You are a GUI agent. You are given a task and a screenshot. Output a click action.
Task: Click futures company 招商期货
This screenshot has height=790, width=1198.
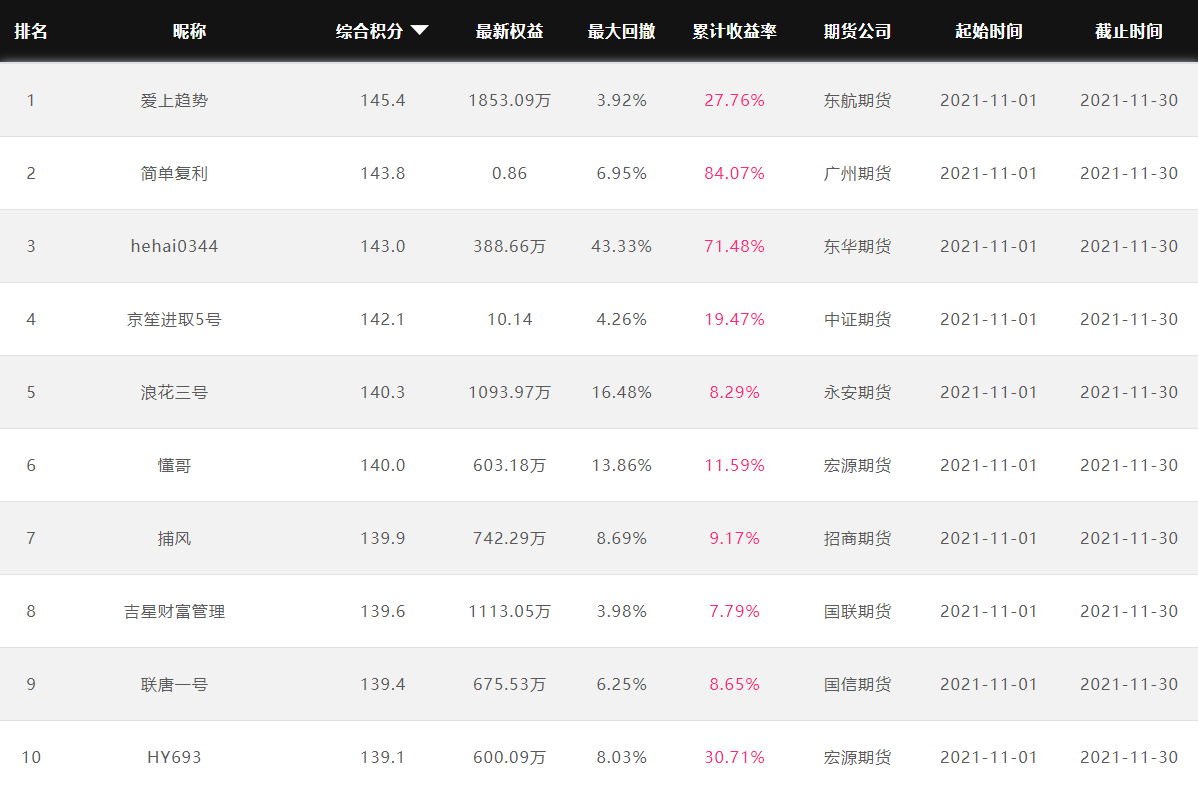coord(857,538)
